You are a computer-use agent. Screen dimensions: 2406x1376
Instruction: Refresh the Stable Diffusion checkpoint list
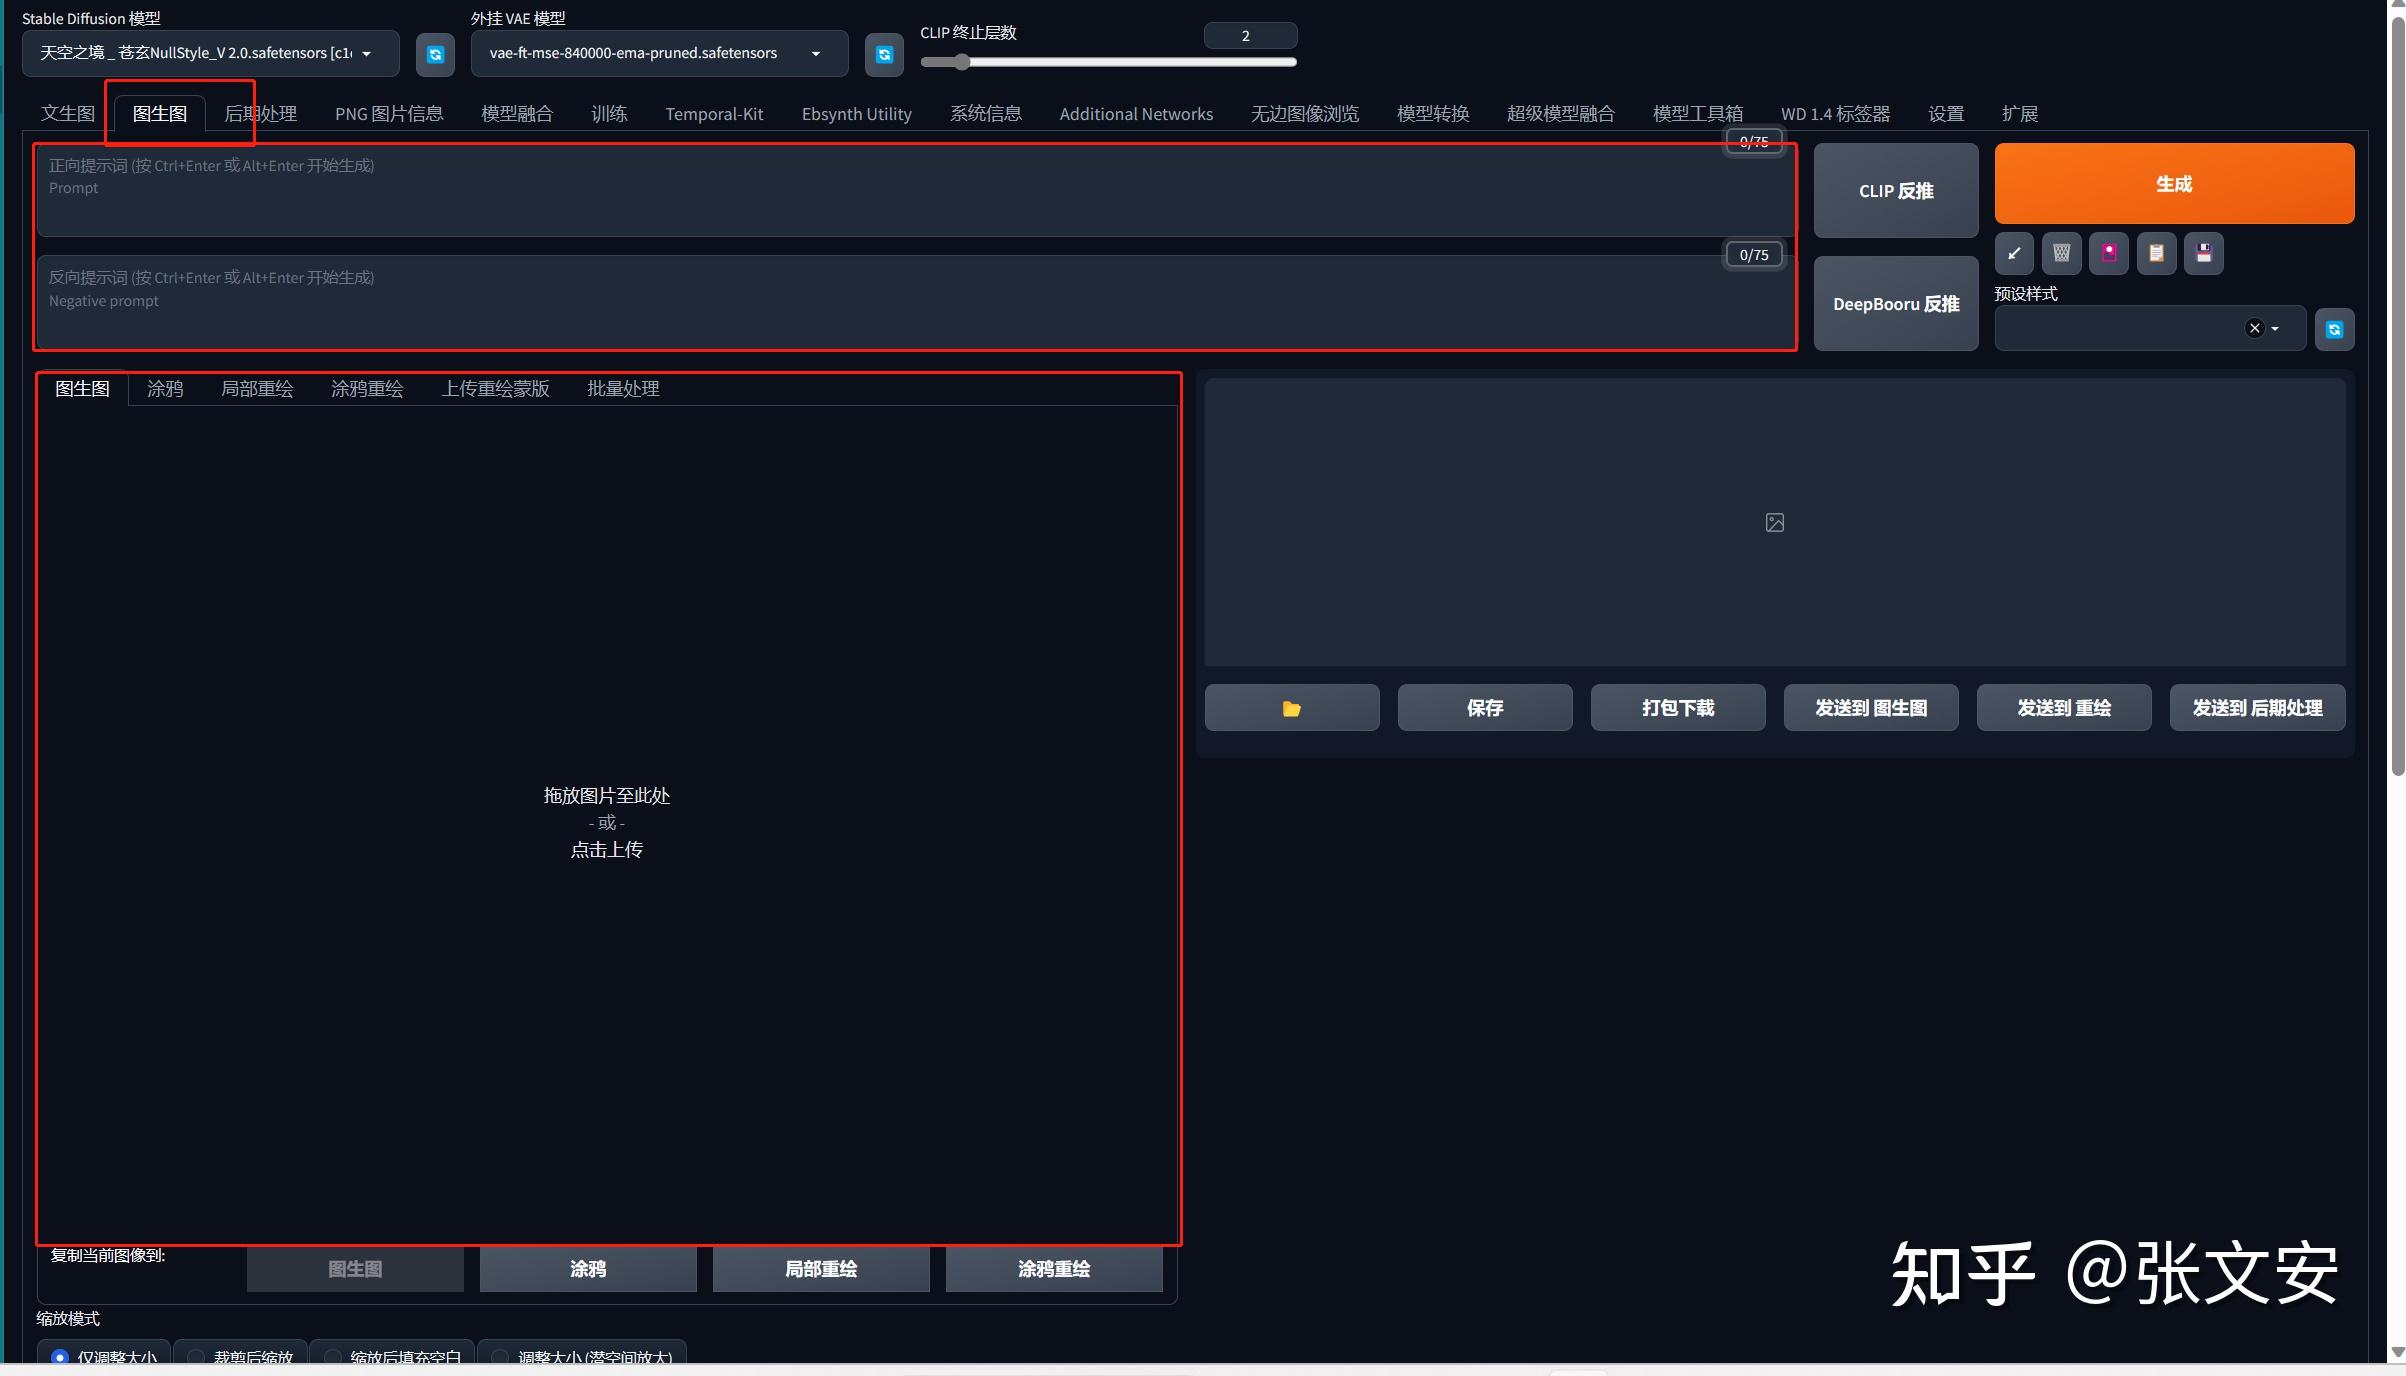(x=435, y=54)
